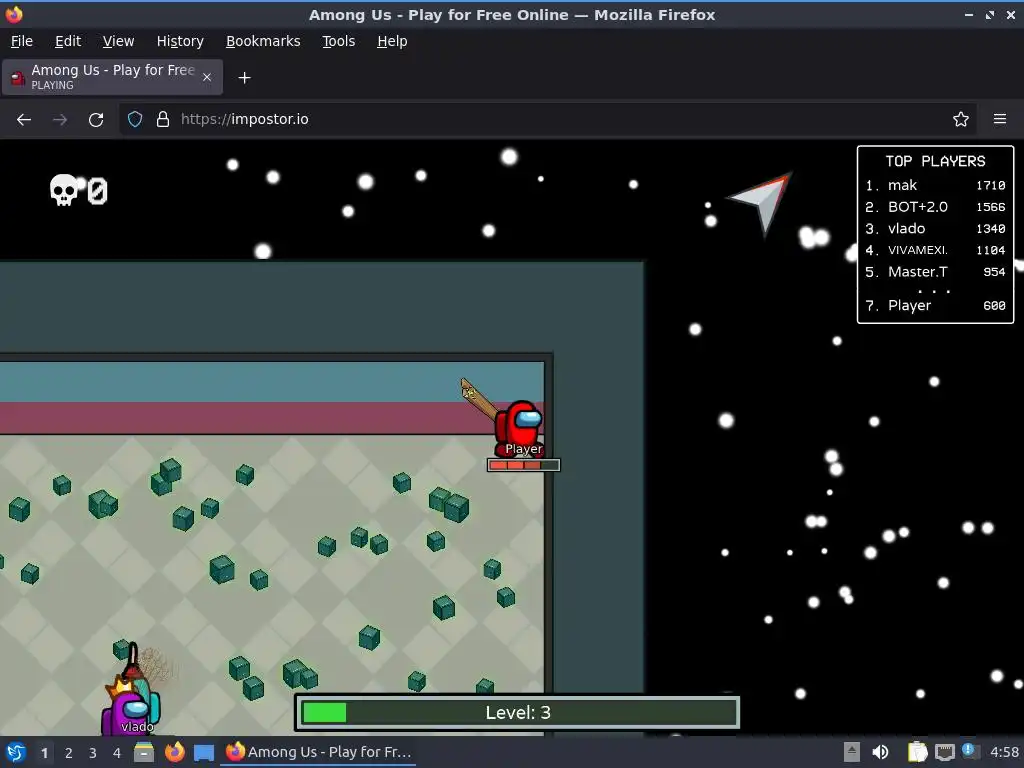Screen dimensions: 1024x768
Task: Open the History menu
Action: click(180, 41)
